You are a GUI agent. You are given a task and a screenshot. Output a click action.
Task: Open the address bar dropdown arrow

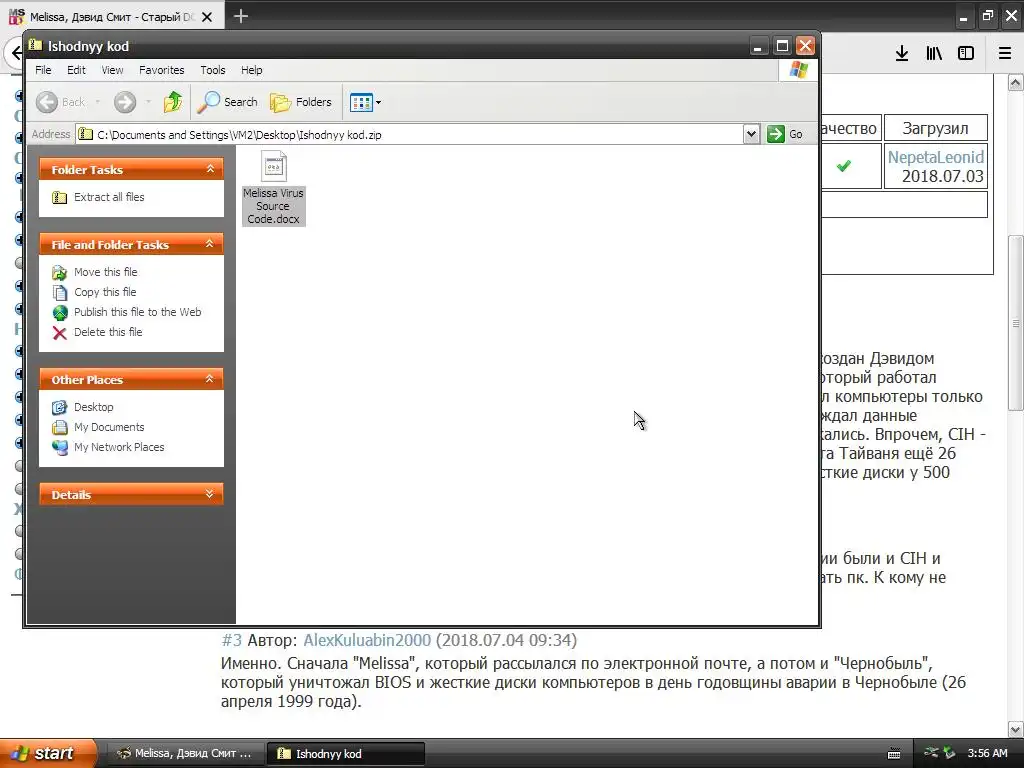[751, 135]
